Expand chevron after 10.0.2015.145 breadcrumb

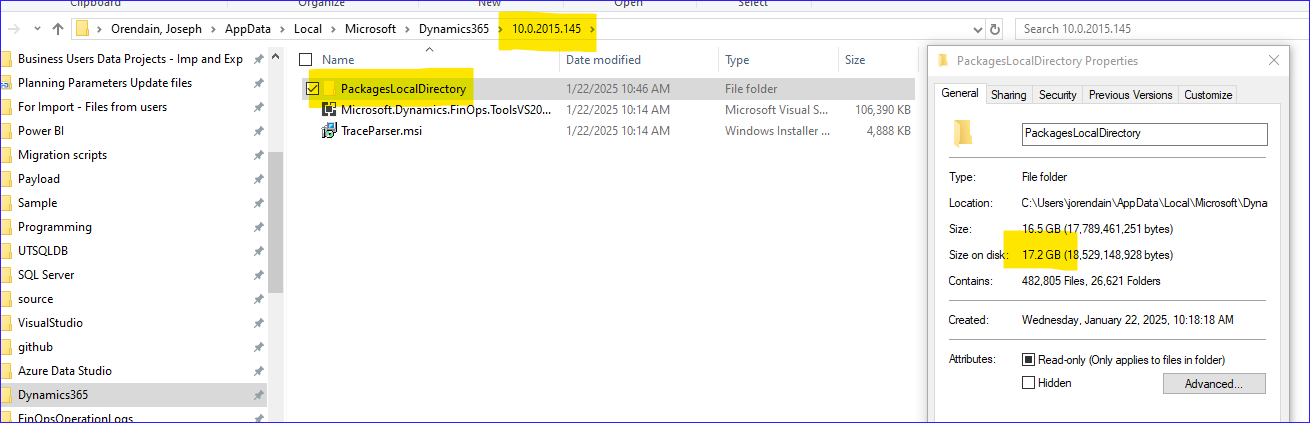[592, 29]
